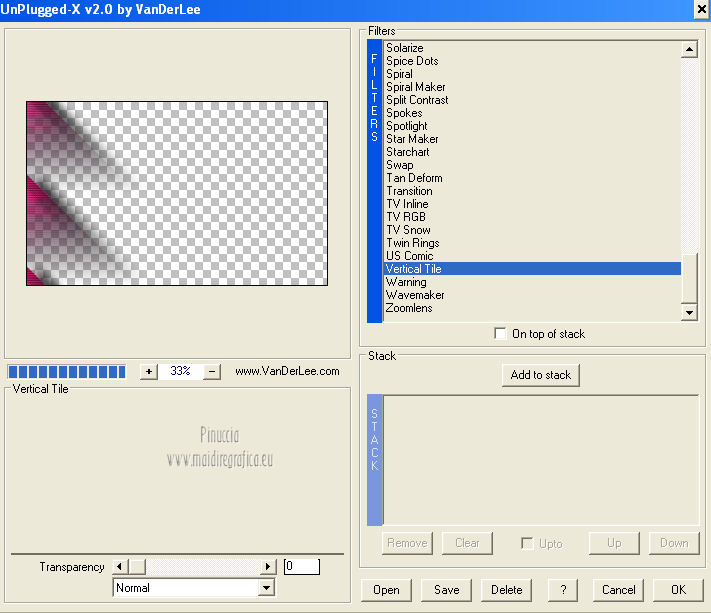Select the Spice Dots filter

tap(532, 61)
